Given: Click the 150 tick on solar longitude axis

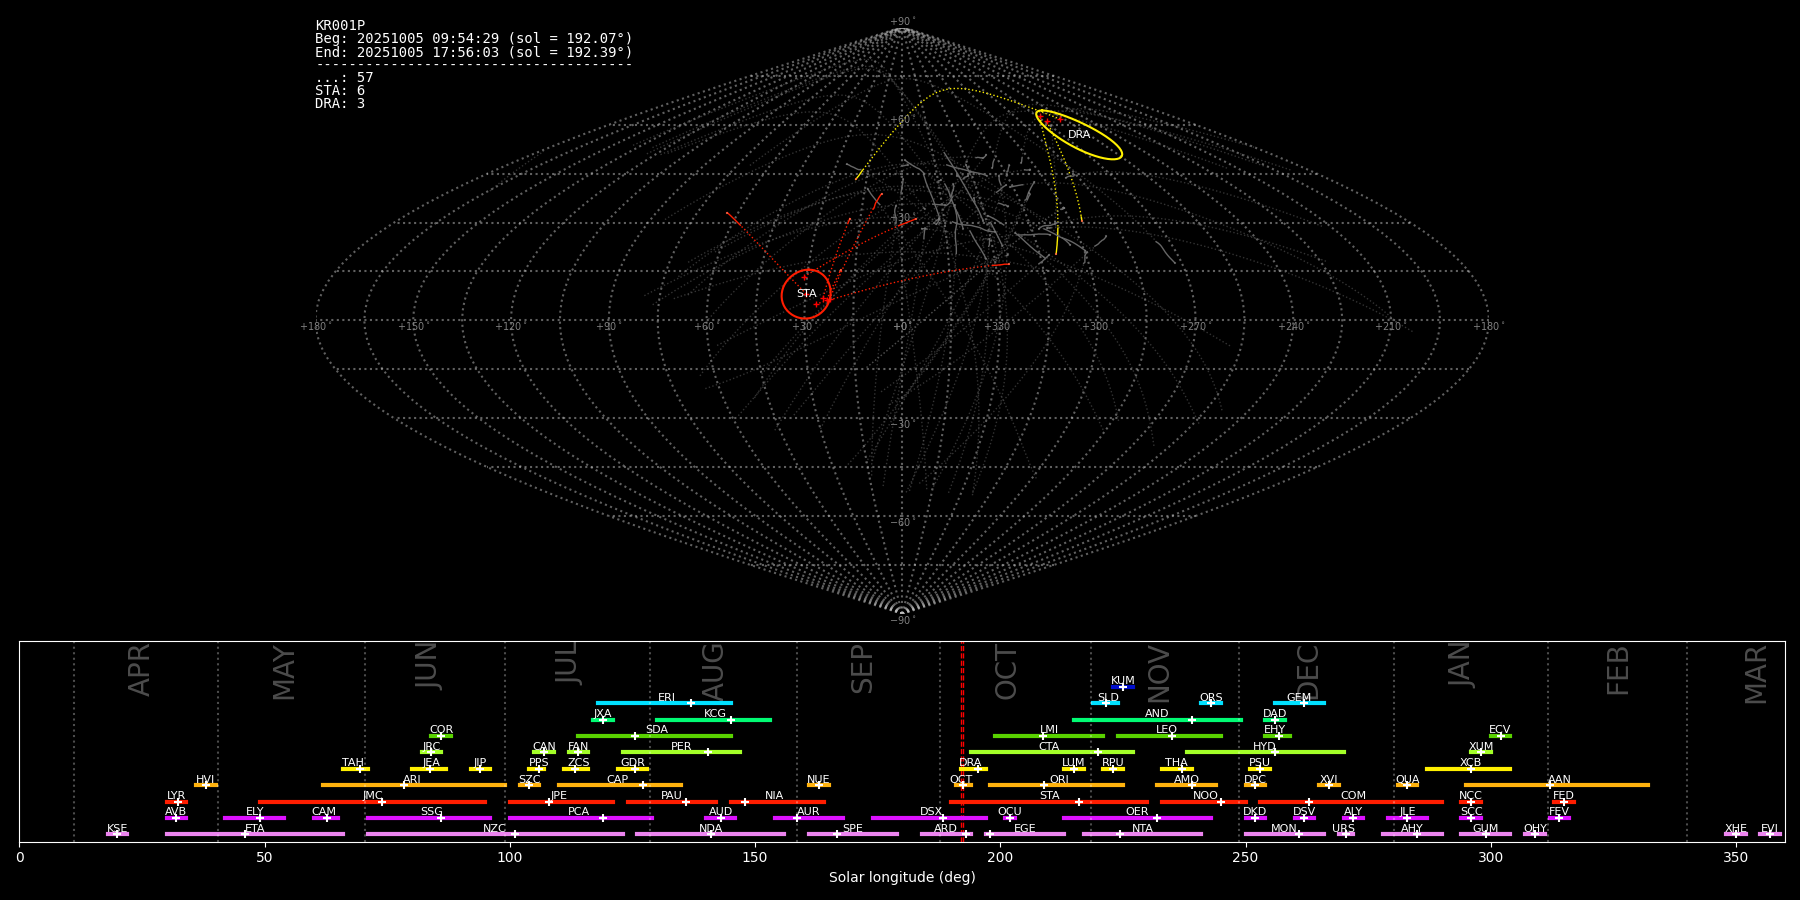Looking at the screenshot, I should pyautogui.click(x=755, y=857).
